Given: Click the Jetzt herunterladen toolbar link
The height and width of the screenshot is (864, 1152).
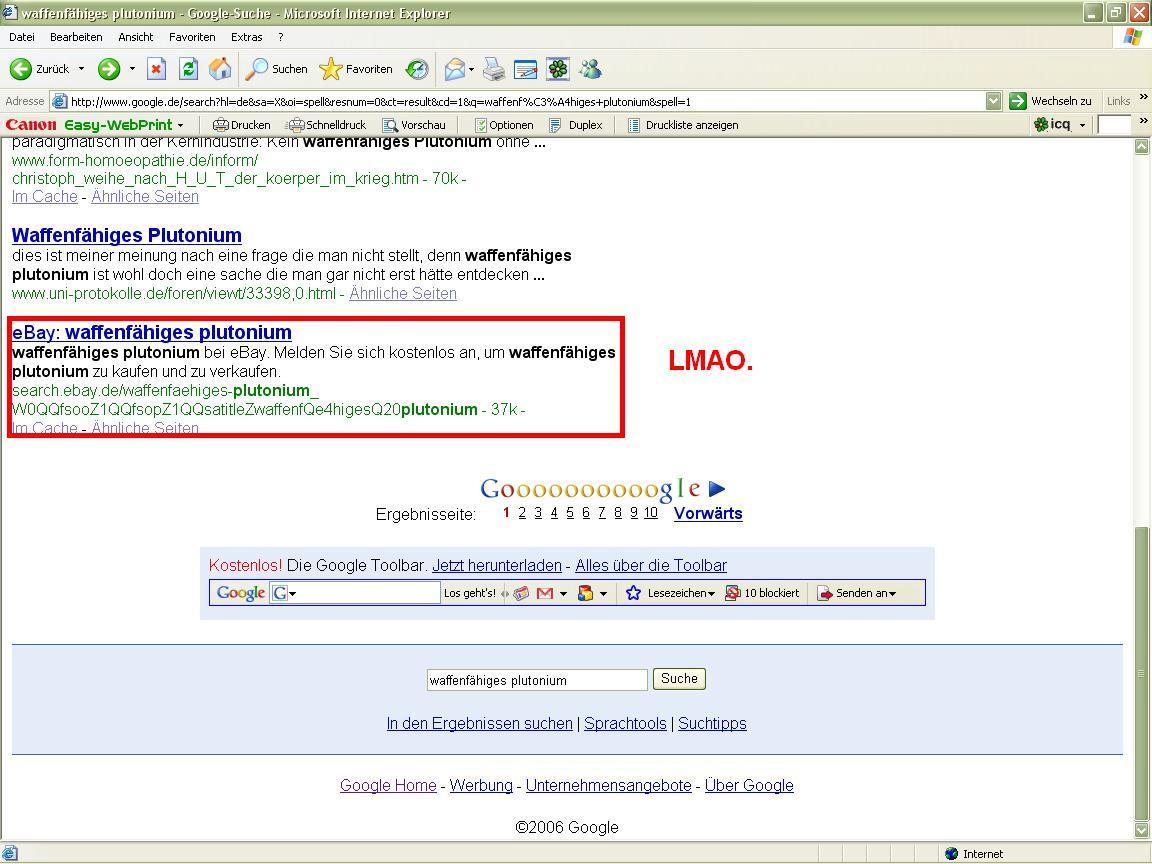Looking at the screenshot, I should click(x=497, y=566).
